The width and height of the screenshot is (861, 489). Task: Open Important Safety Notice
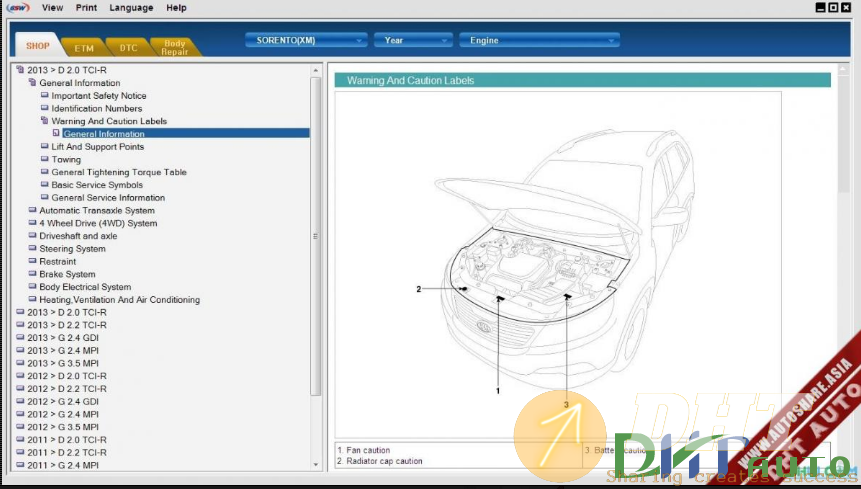click(x=99, y=95)
